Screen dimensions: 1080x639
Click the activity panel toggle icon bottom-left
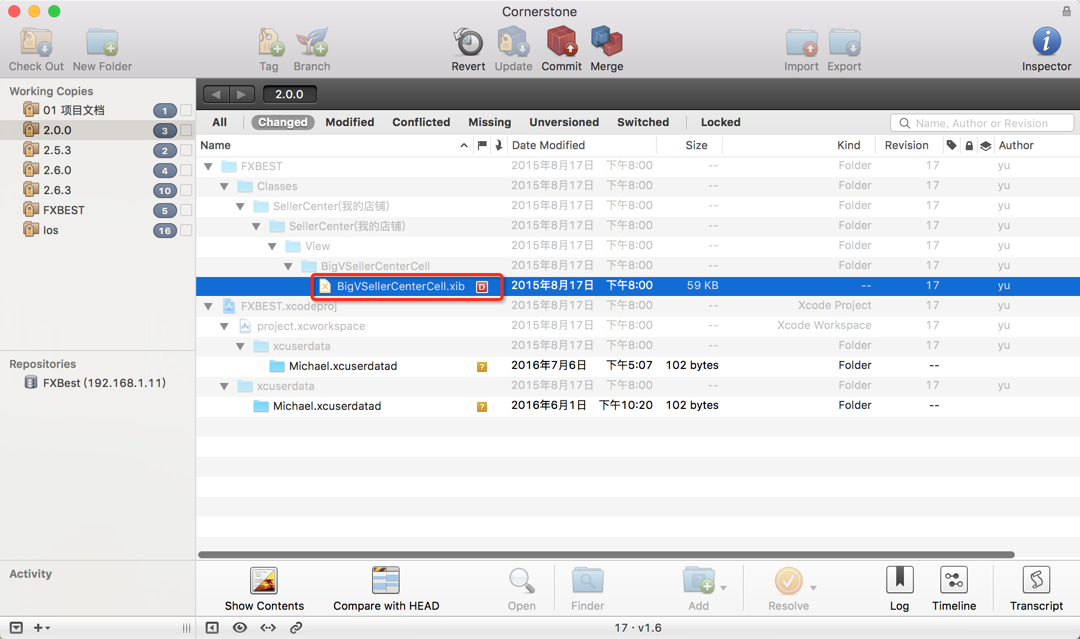(x=17, y=627)
